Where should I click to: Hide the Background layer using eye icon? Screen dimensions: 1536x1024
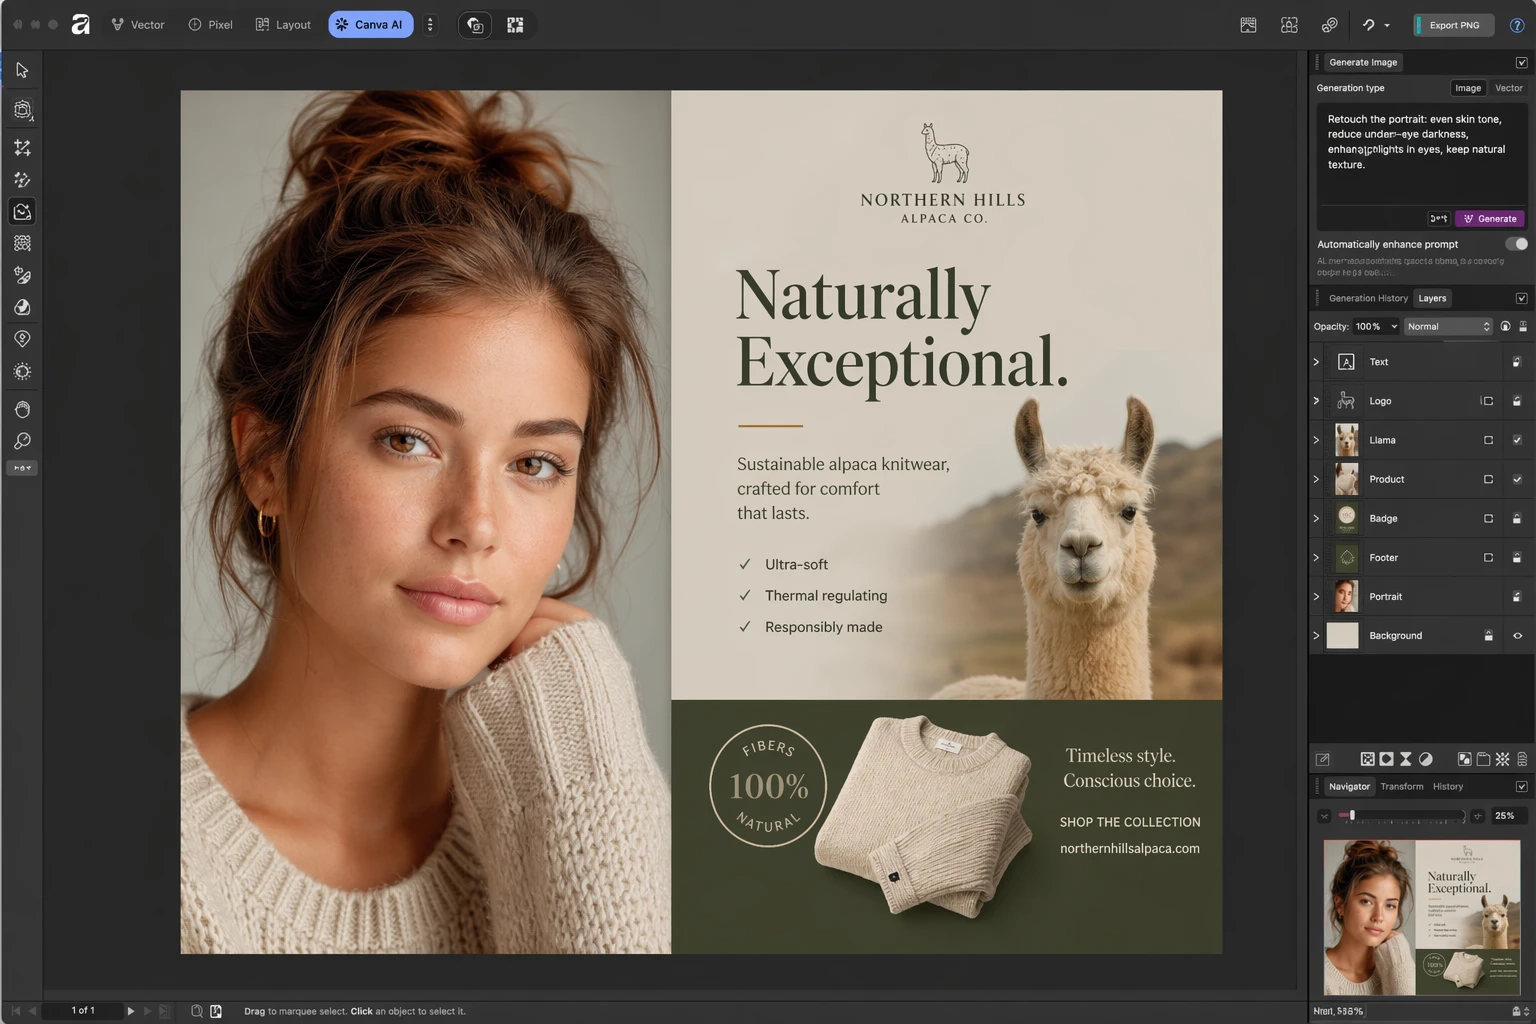tap(1517, 636)
